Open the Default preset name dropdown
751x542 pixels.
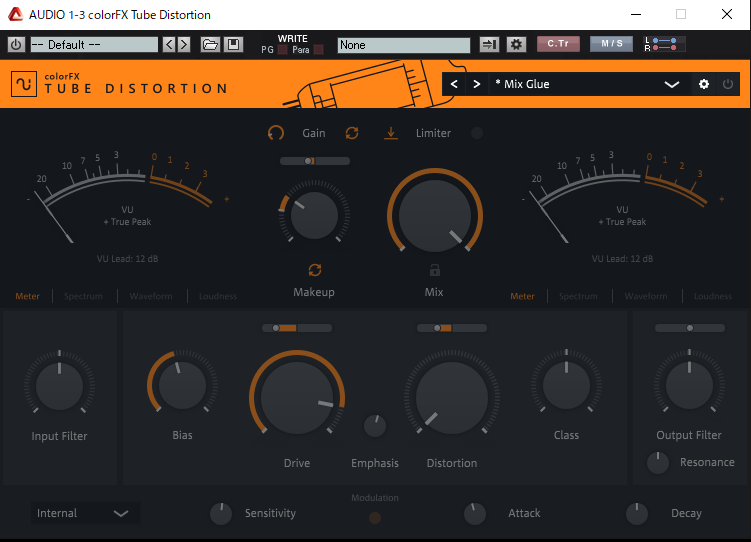point(94,45)
